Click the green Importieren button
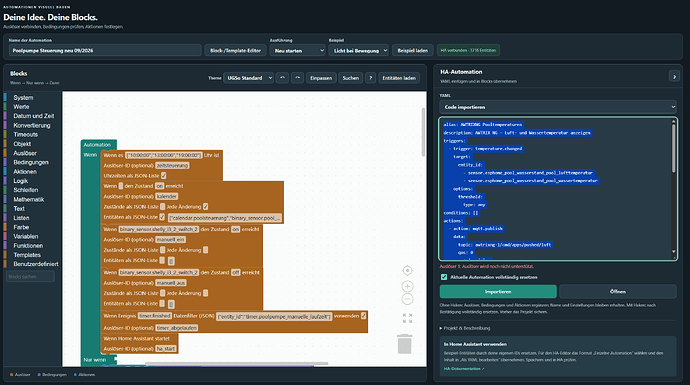Screen dimensions: 690x385 498,291
